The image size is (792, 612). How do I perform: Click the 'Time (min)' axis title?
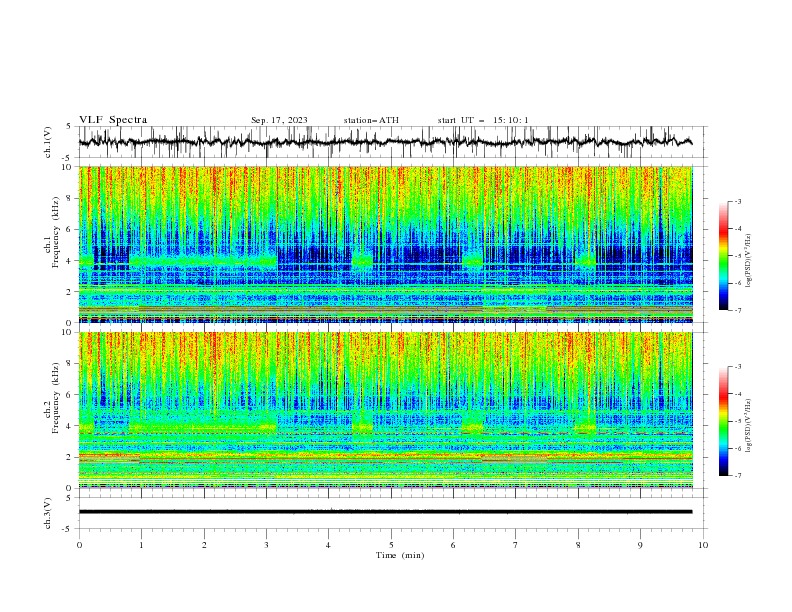[x=400, y=555]
